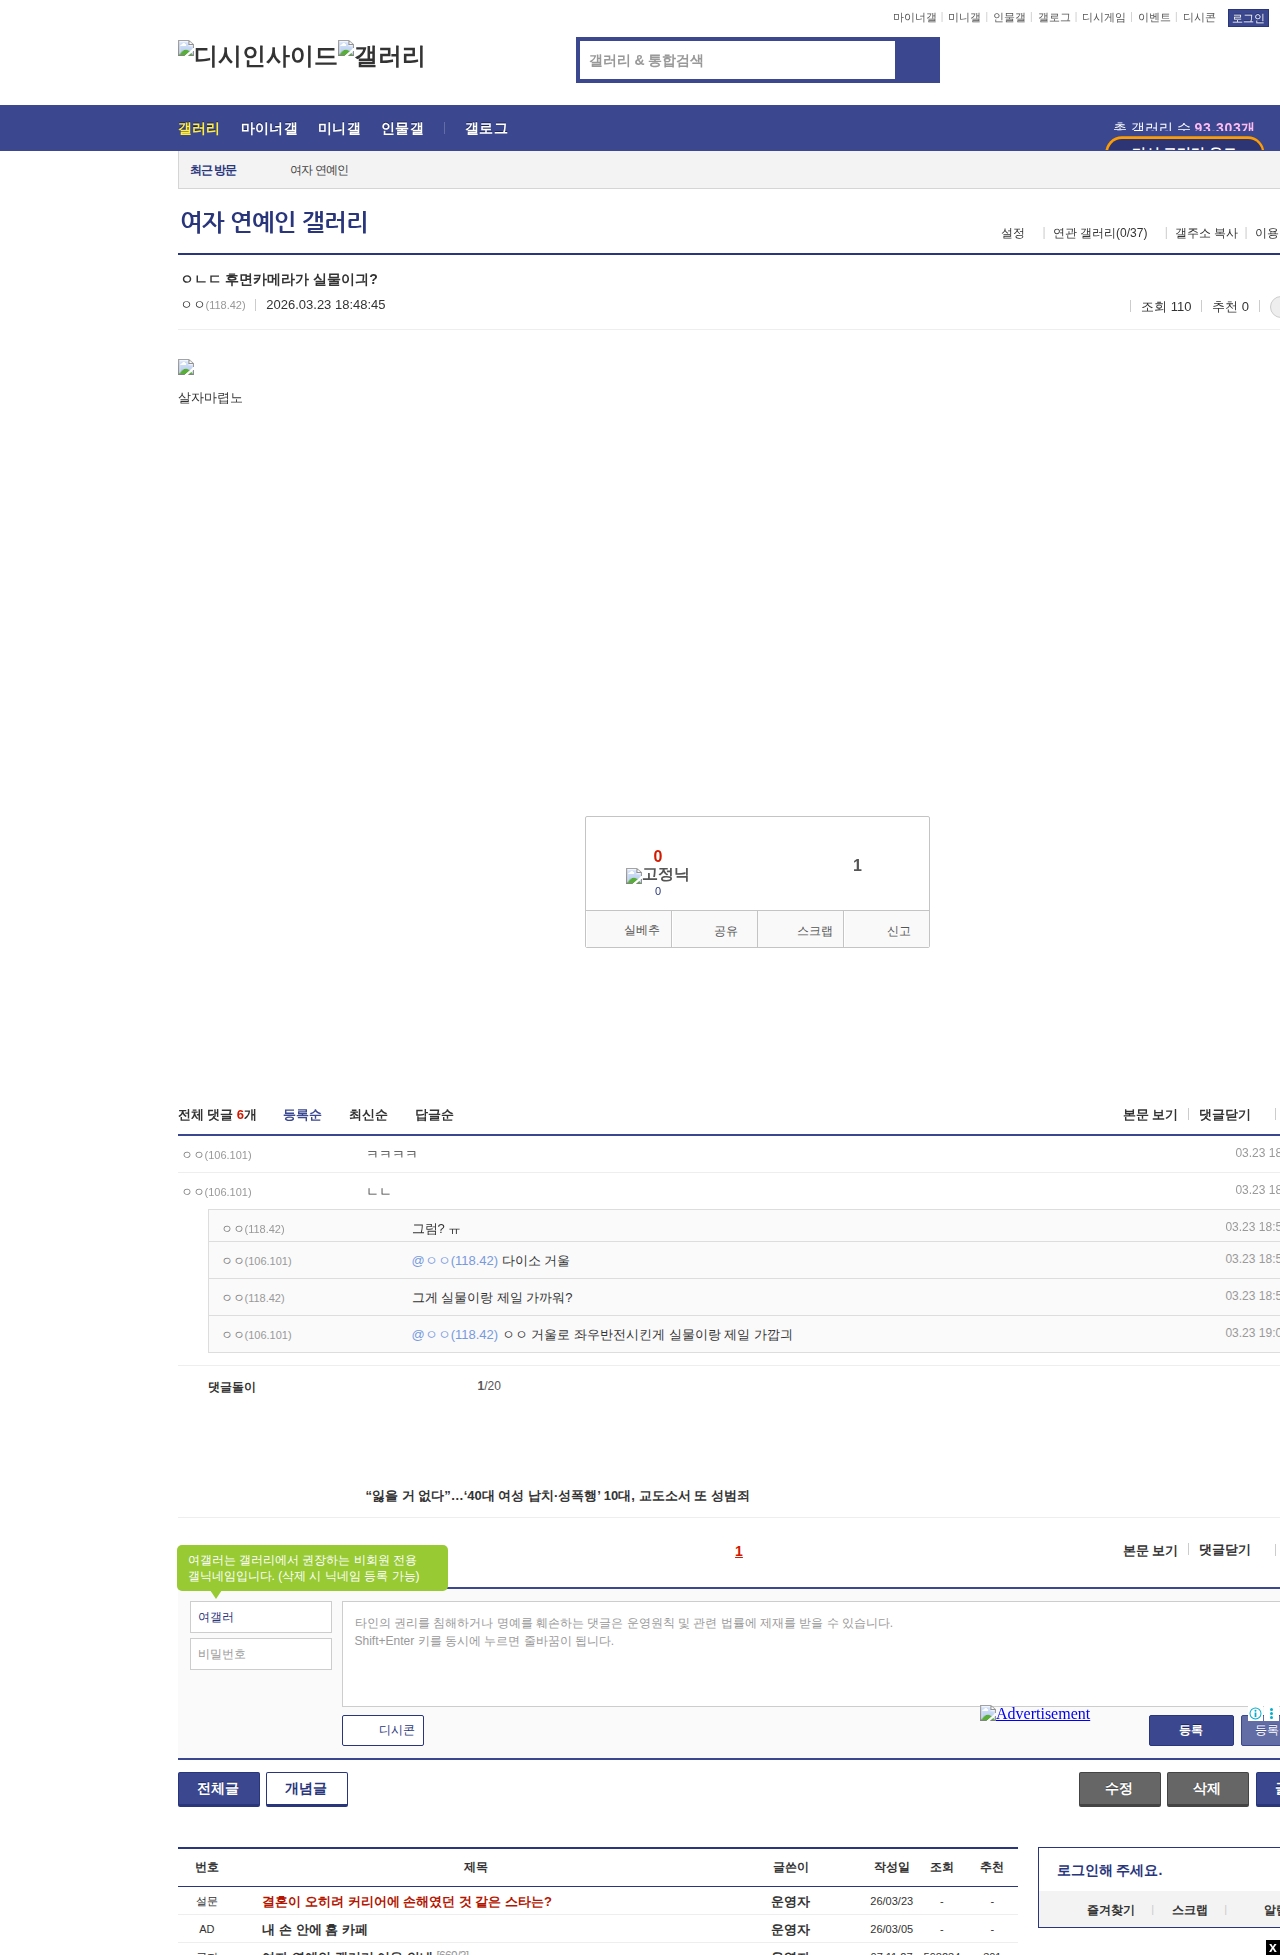Viewport: 1280px width, 1955px height.
Task: Open the Advertisement image link
Action: [1035, 1714]
